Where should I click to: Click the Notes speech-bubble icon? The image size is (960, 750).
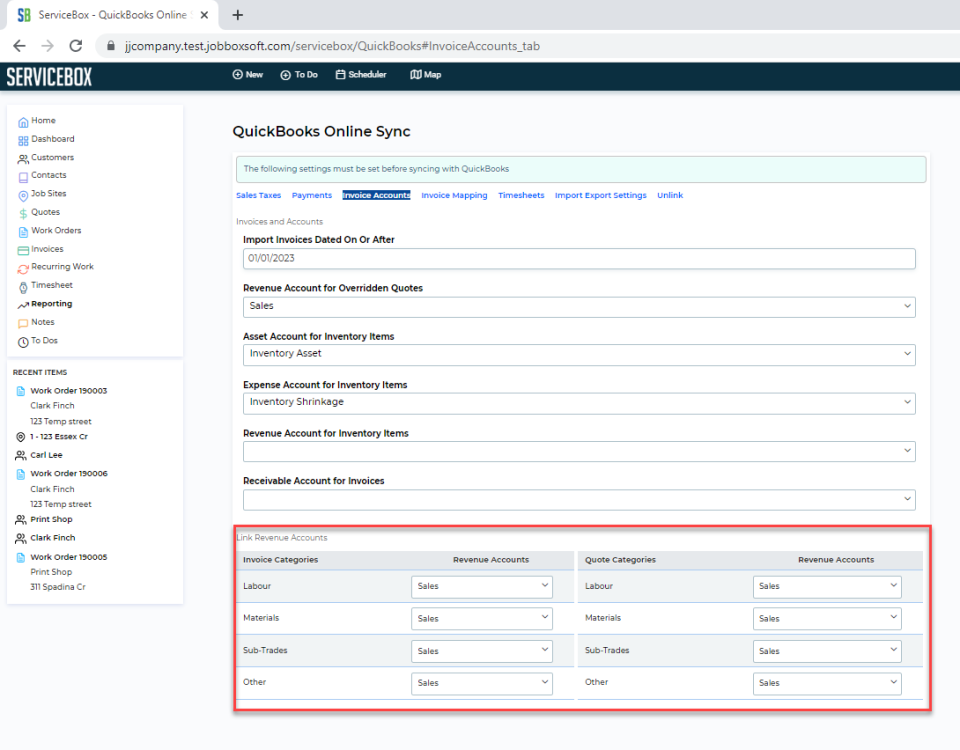point(23,323)
